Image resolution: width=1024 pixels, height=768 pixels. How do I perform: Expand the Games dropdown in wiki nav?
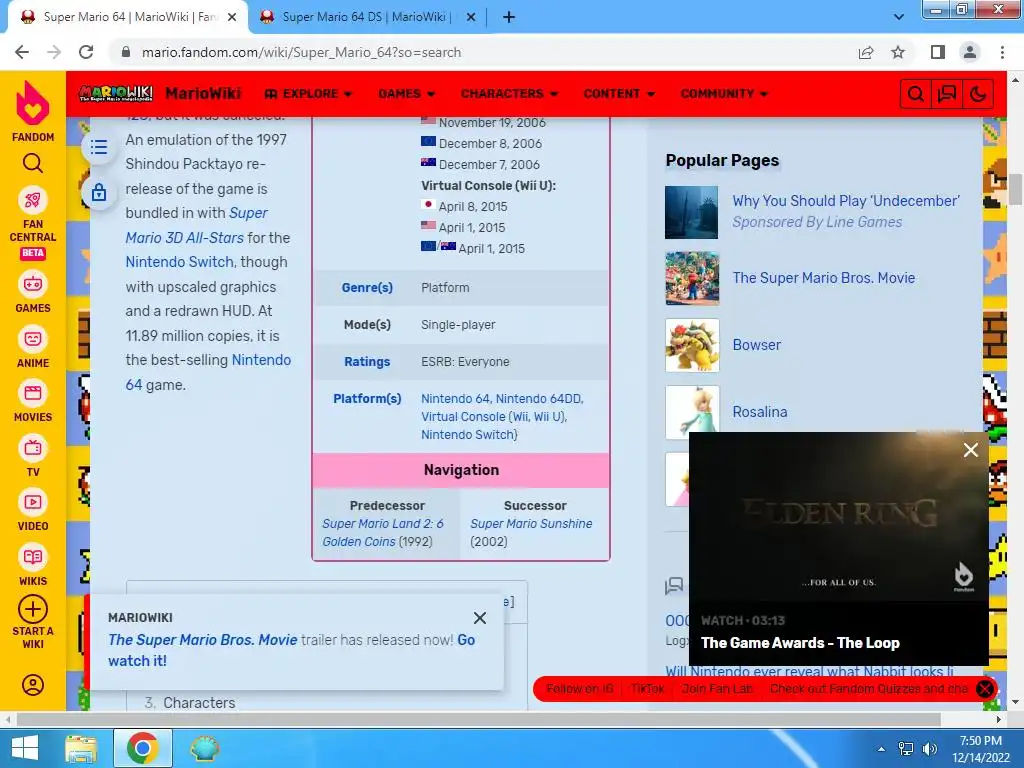[406, 94]
